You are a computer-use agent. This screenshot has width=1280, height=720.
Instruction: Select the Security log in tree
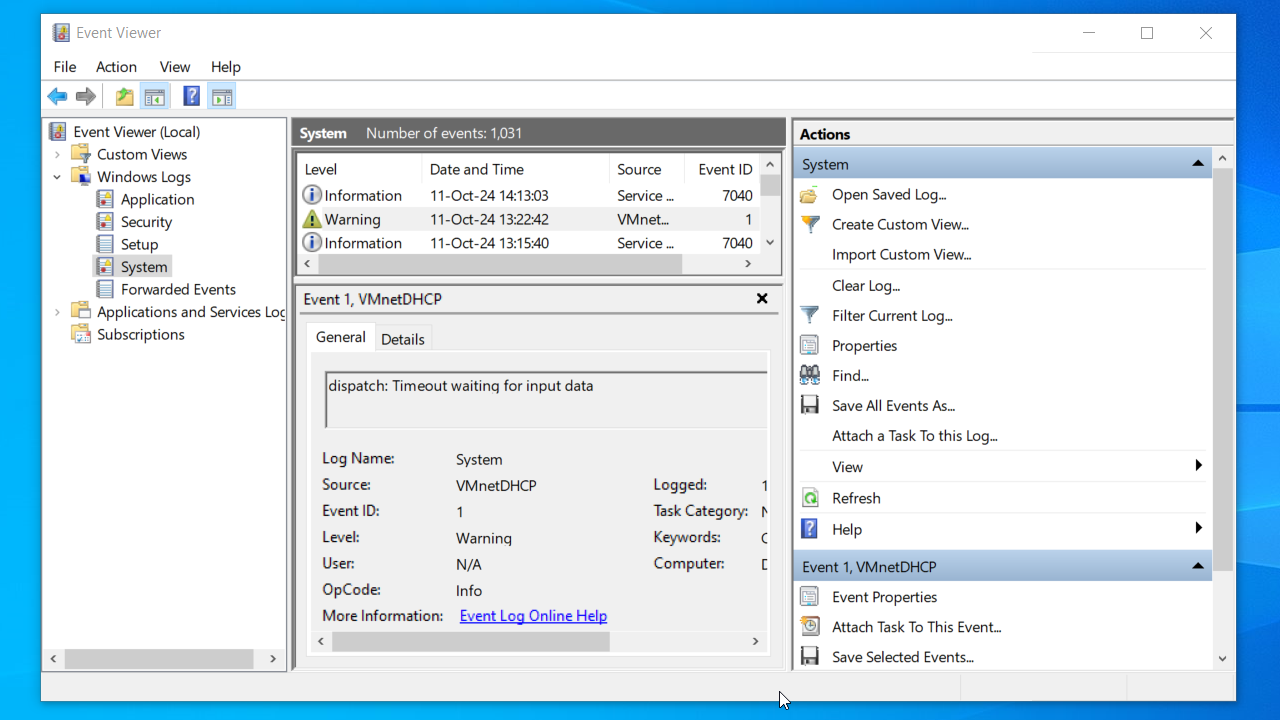click(x=146, y=222)
